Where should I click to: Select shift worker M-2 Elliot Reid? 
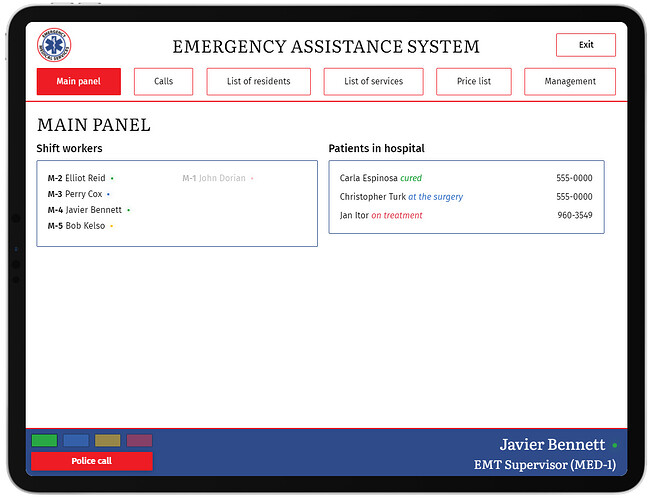coord(77,178)
